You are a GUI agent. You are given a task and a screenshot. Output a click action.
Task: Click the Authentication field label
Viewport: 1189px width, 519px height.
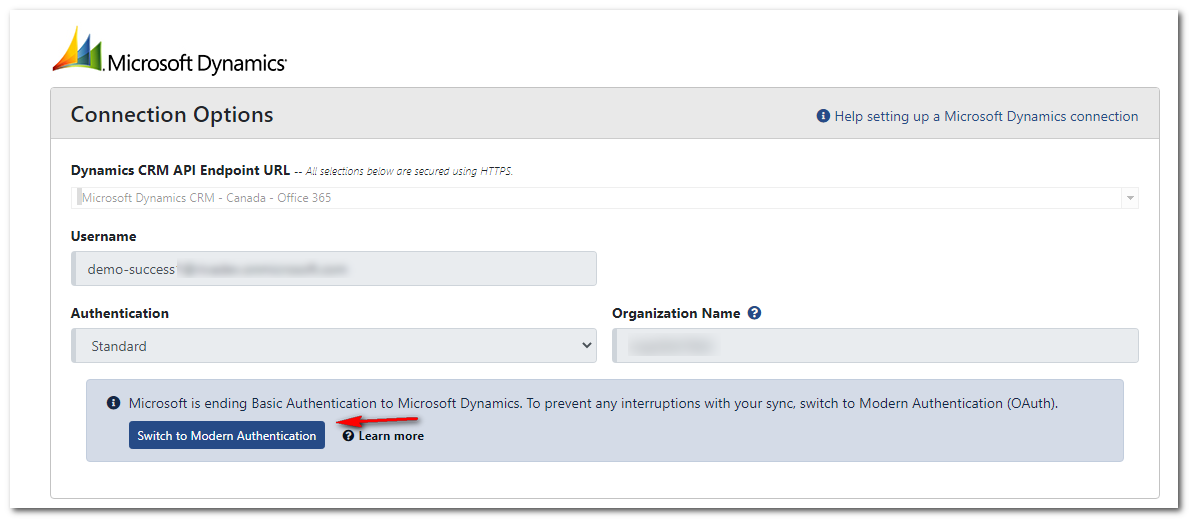pyautogui.click(x=119, y=313)
